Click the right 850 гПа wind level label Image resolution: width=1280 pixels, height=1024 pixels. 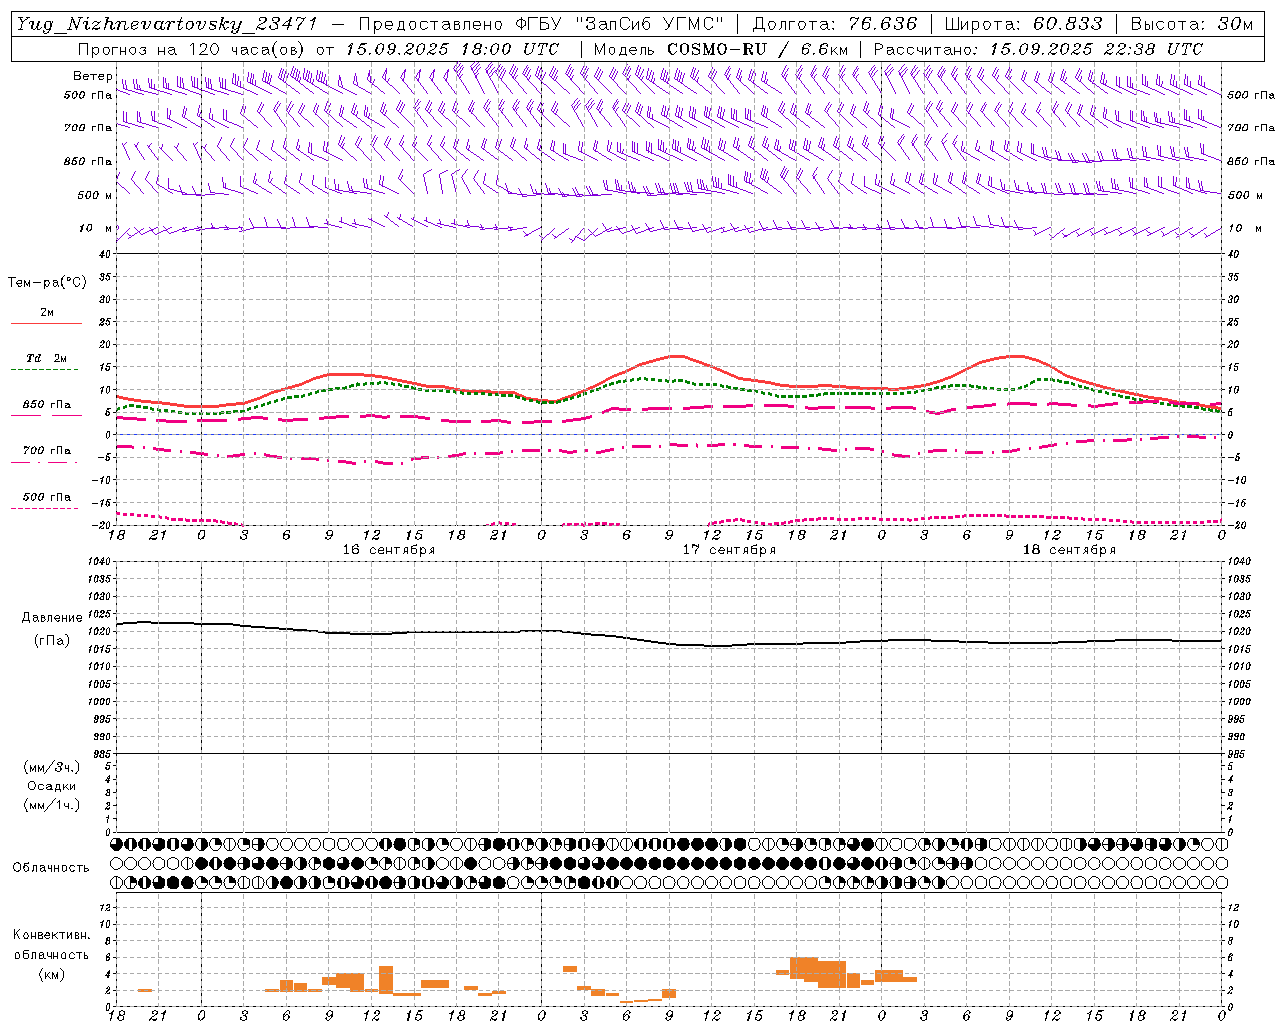1251,161
